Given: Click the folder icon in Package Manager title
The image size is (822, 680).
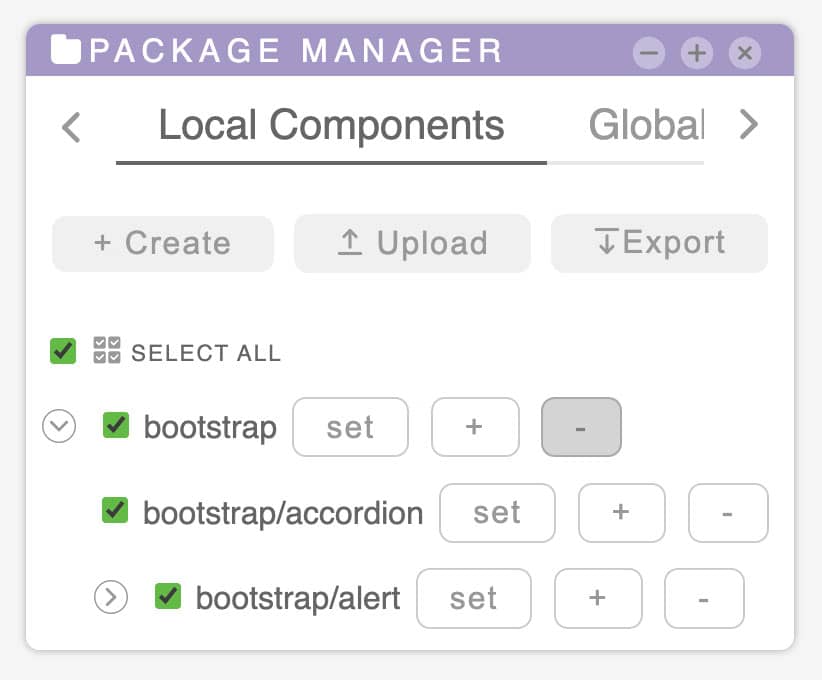Looking at the screenshot, I should point(66,50).
